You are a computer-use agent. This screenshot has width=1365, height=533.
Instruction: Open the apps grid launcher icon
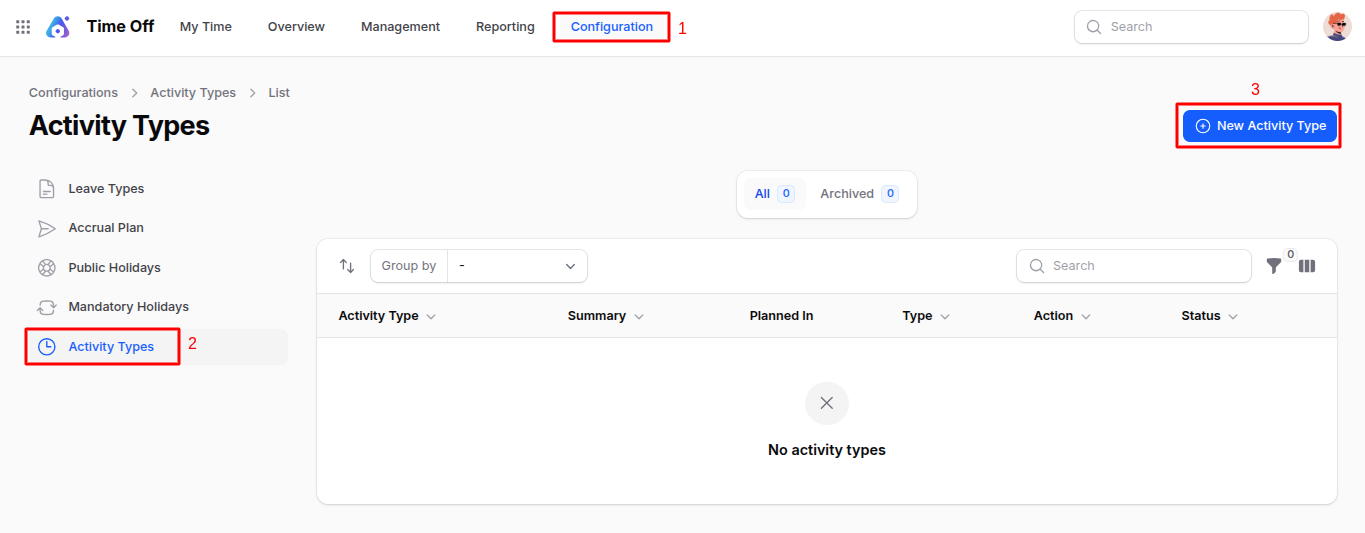pos(23,27)
